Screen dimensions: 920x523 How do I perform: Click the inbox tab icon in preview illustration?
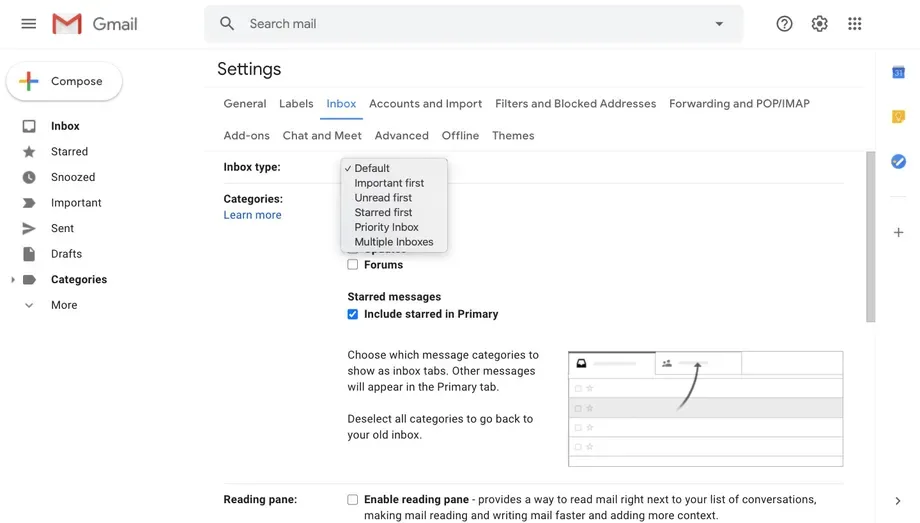[581, 363]
